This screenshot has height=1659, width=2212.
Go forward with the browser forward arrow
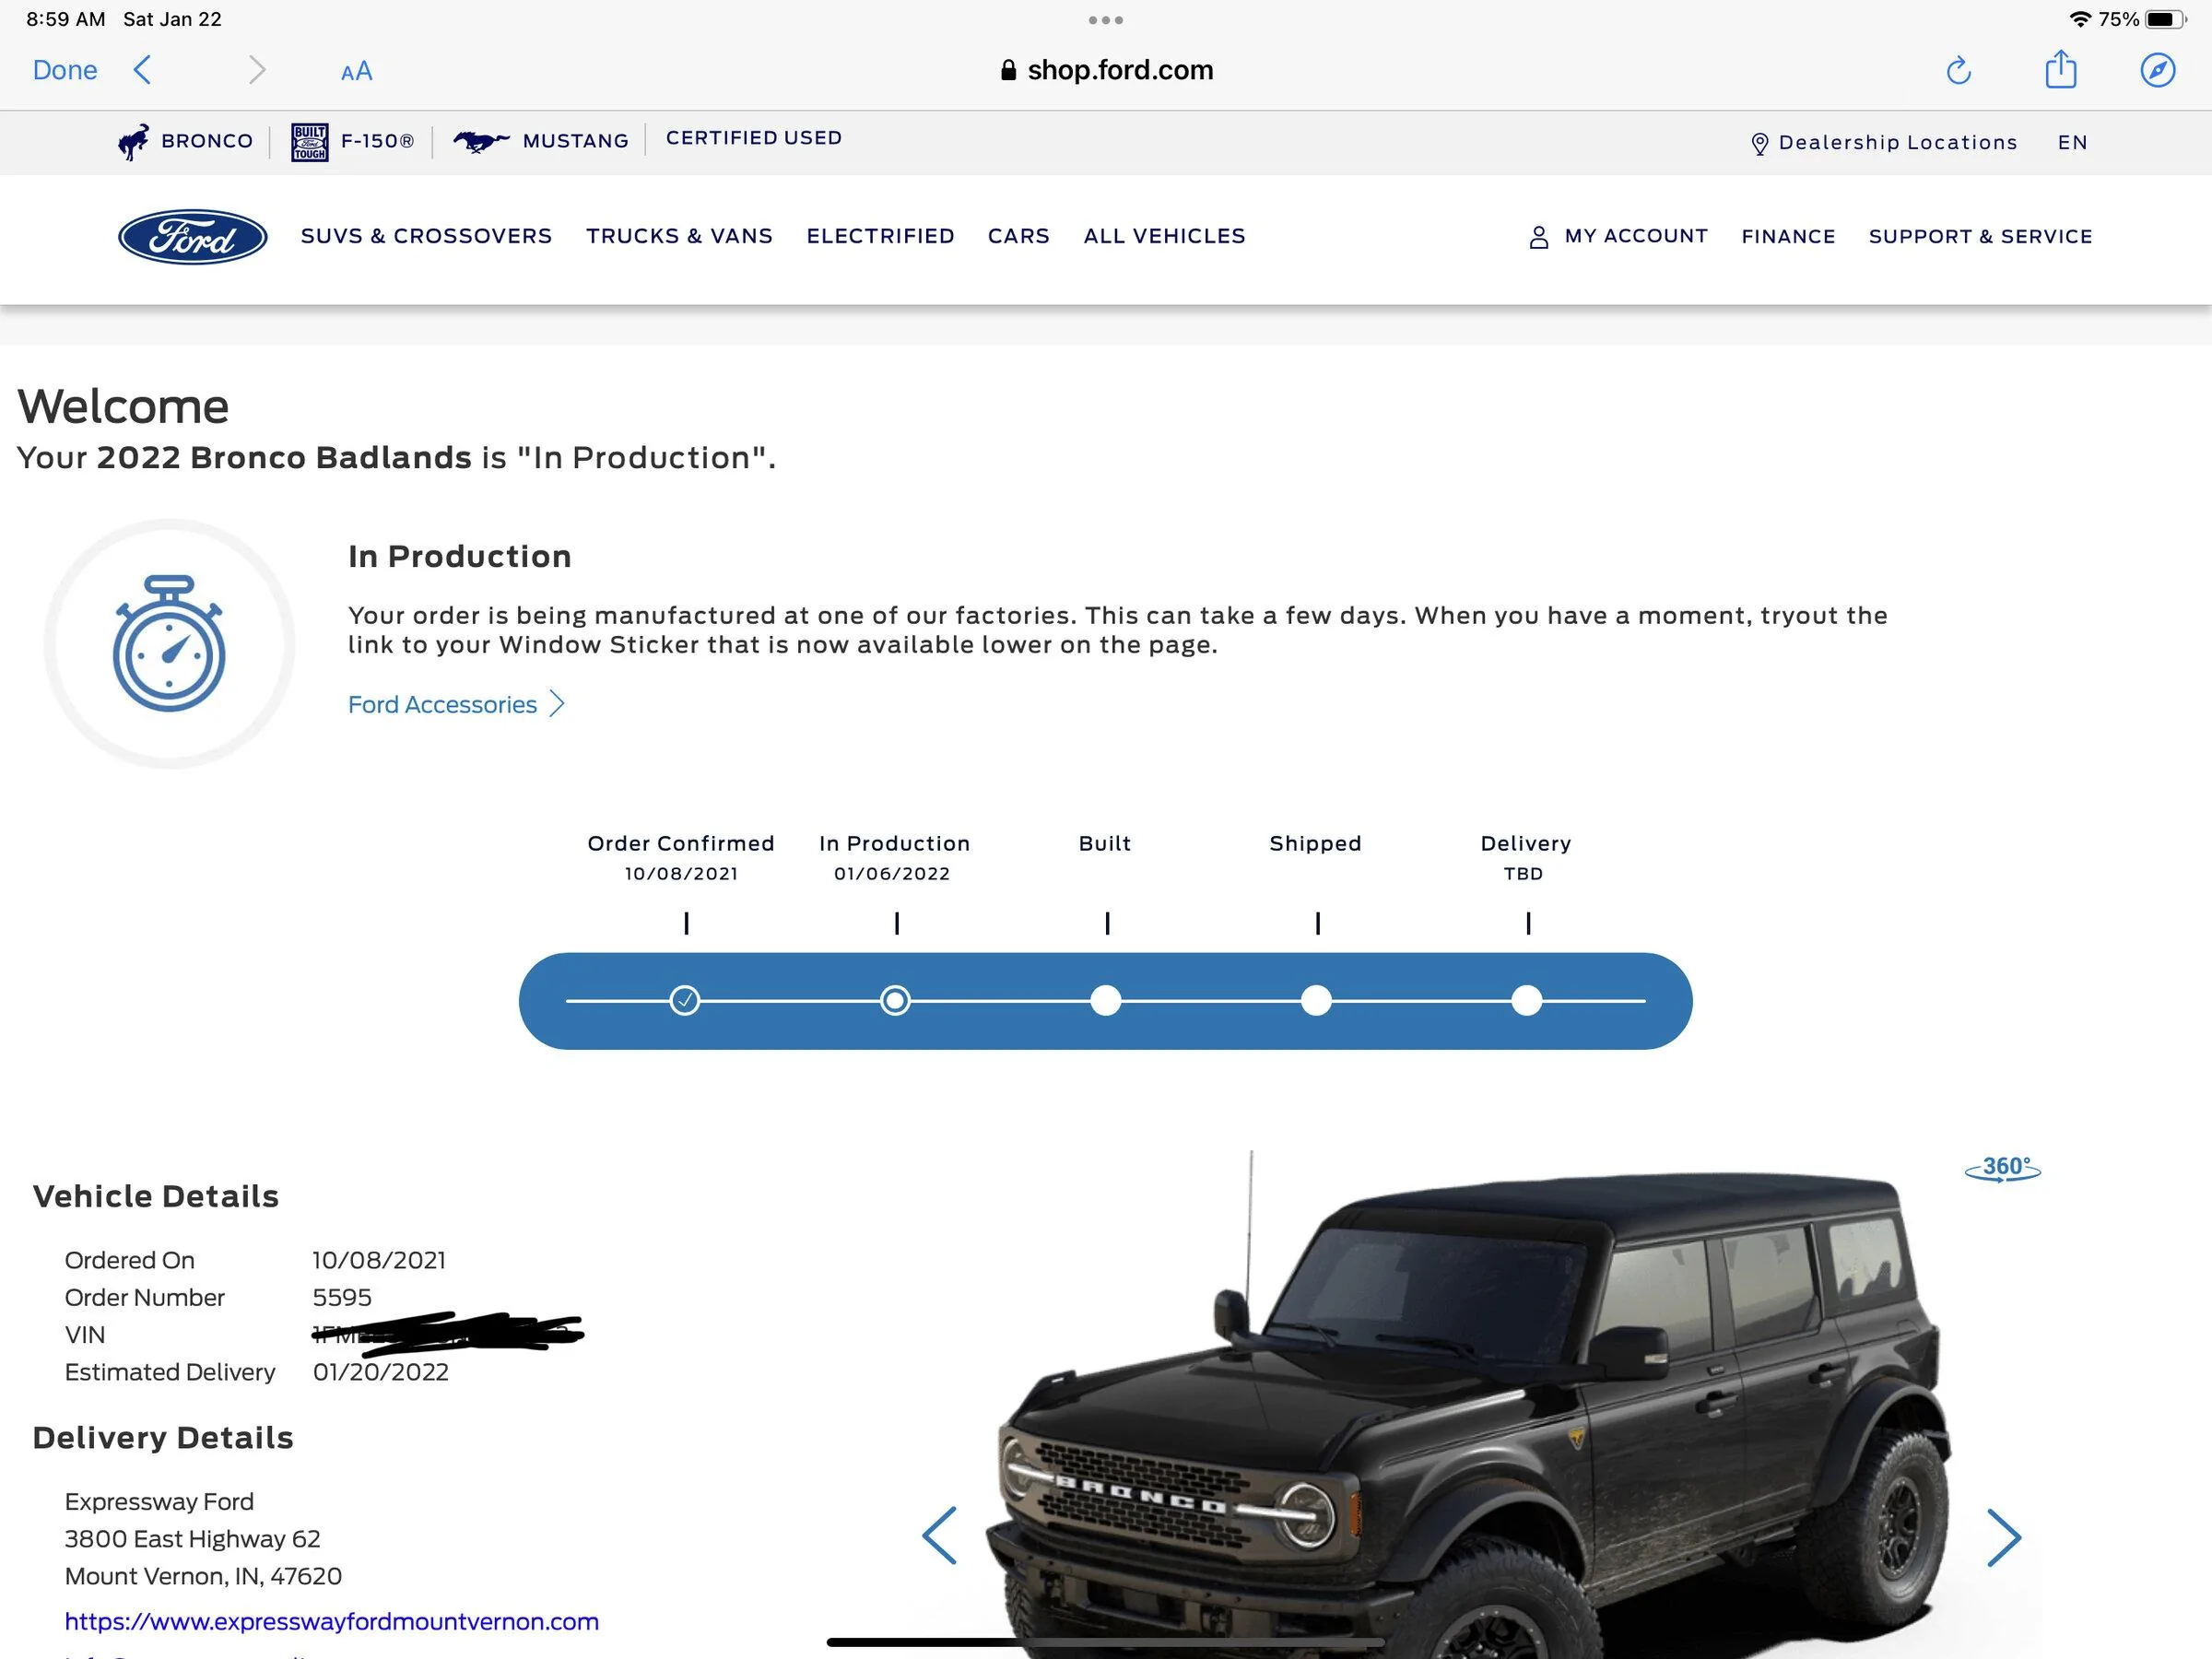tap(257, 70)
